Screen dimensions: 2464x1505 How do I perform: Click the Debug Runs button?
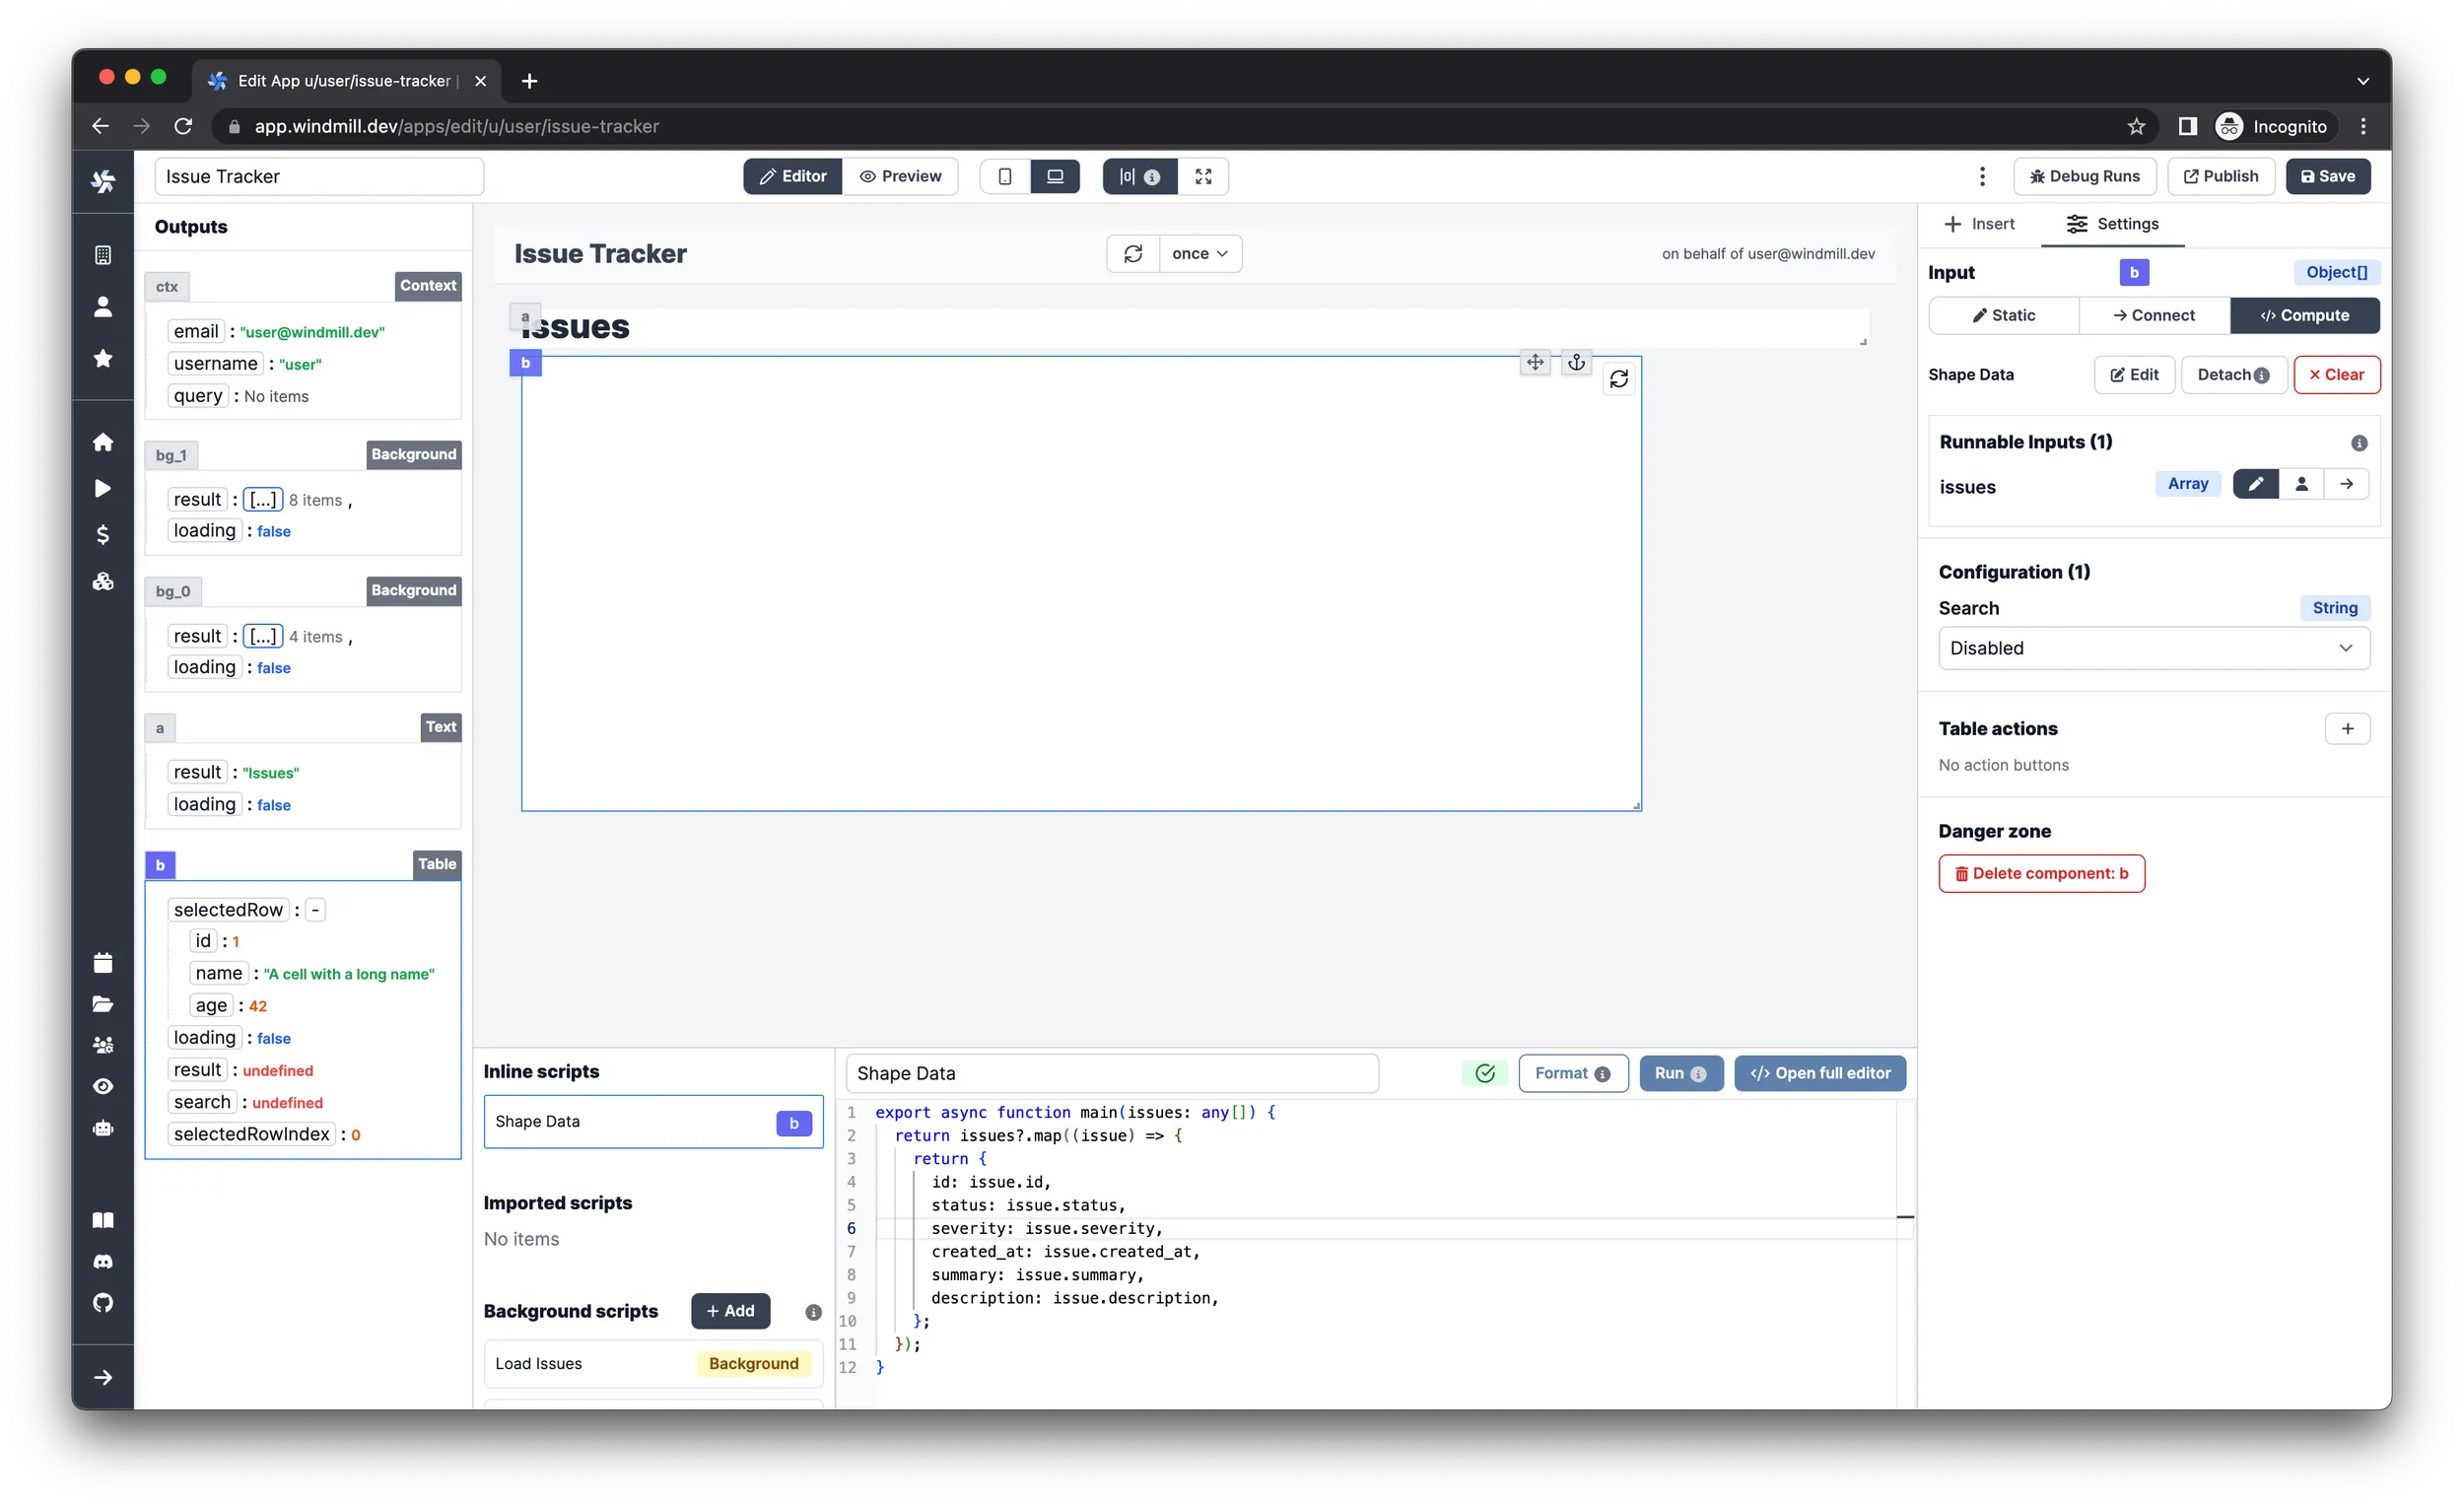coord(2084,176)
